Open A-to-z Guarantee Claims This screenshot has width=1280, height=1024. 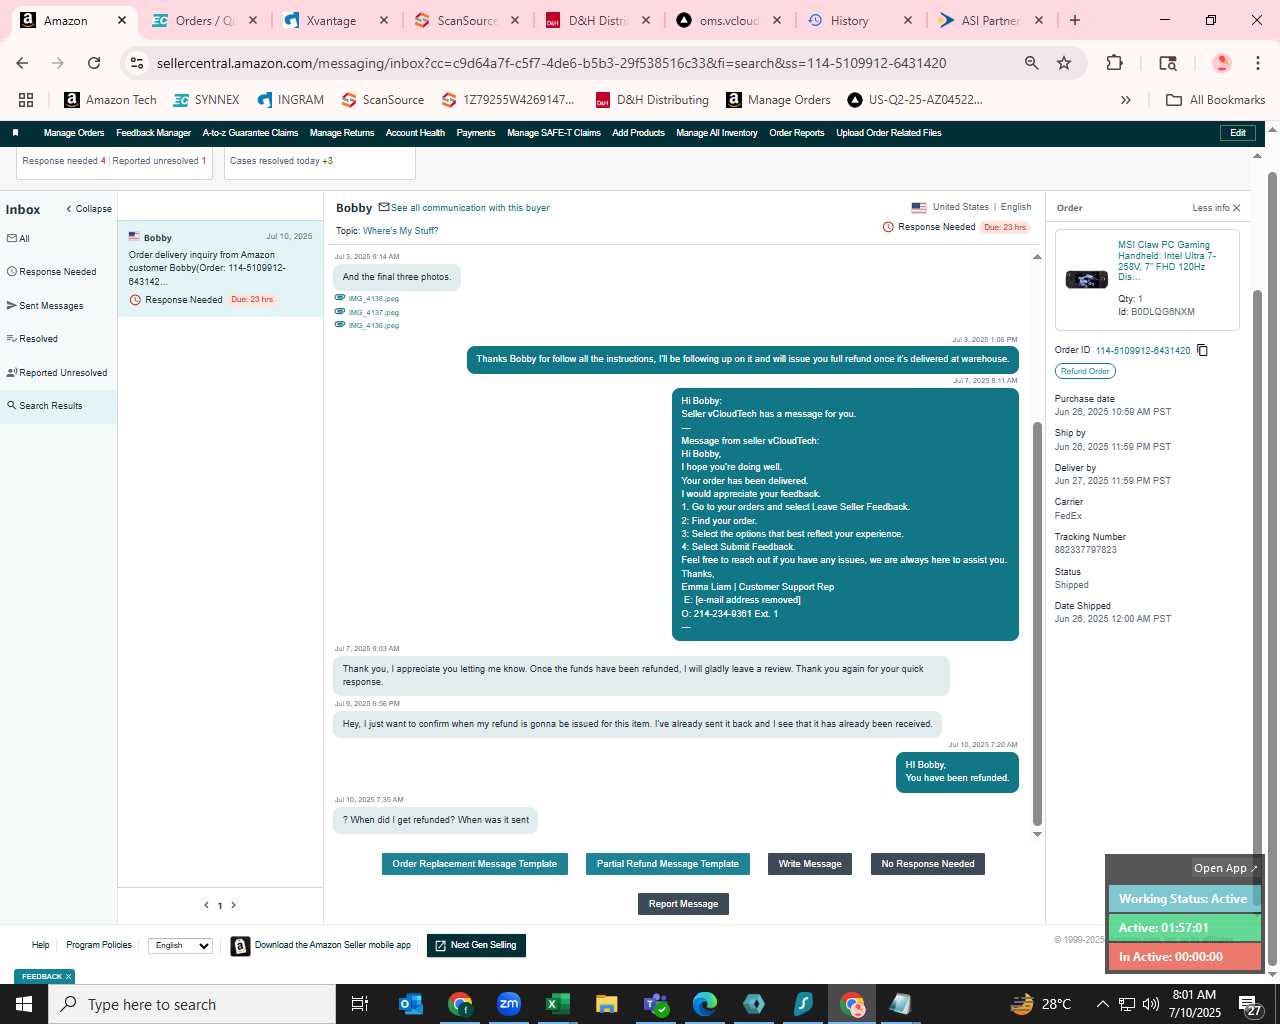tap(250, 133)
